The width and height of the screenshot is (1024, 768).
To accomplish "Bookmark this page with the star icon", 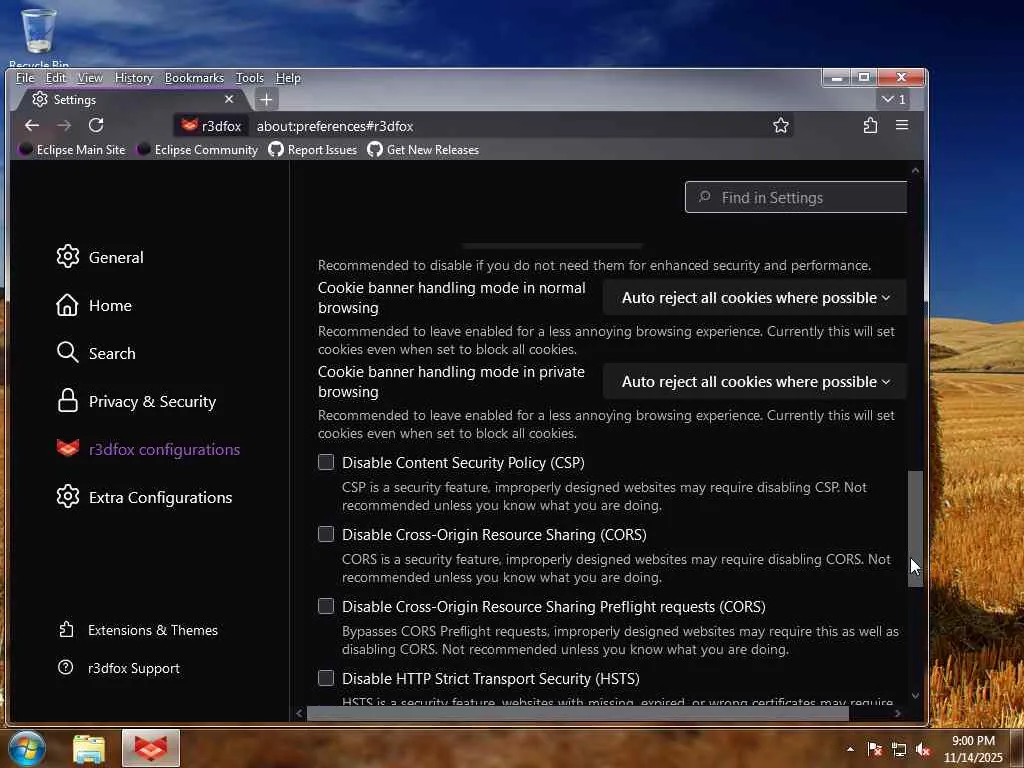I will point(780,125).
